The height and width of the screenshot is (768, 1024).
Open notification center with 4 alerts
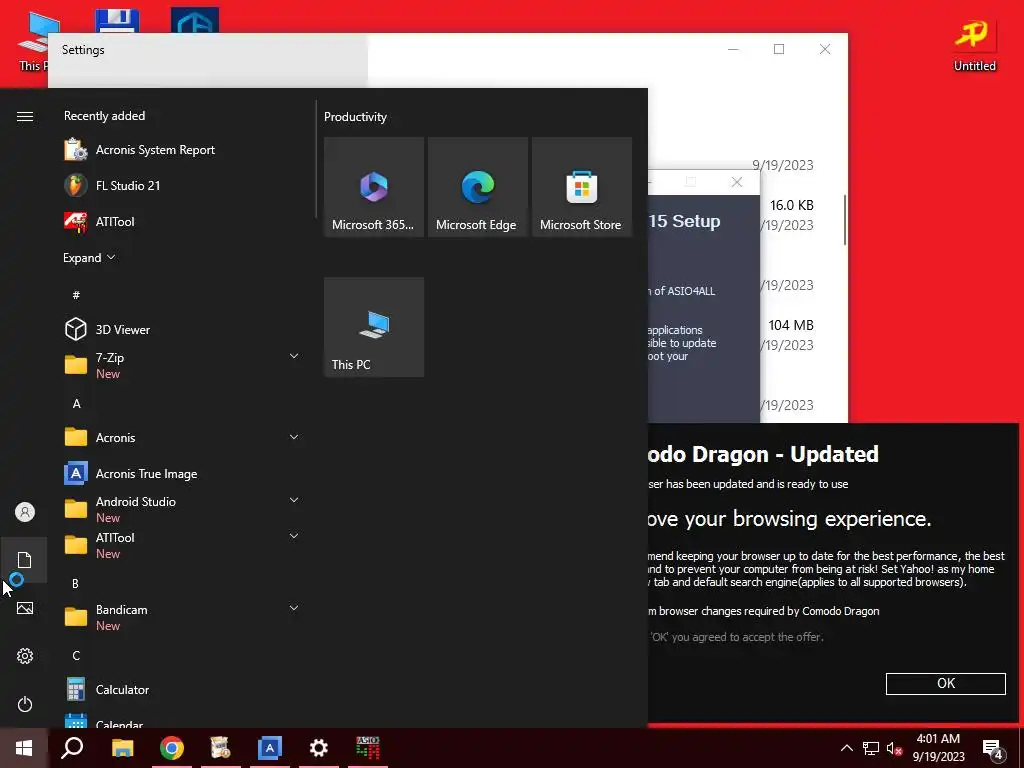coord(993,748)
